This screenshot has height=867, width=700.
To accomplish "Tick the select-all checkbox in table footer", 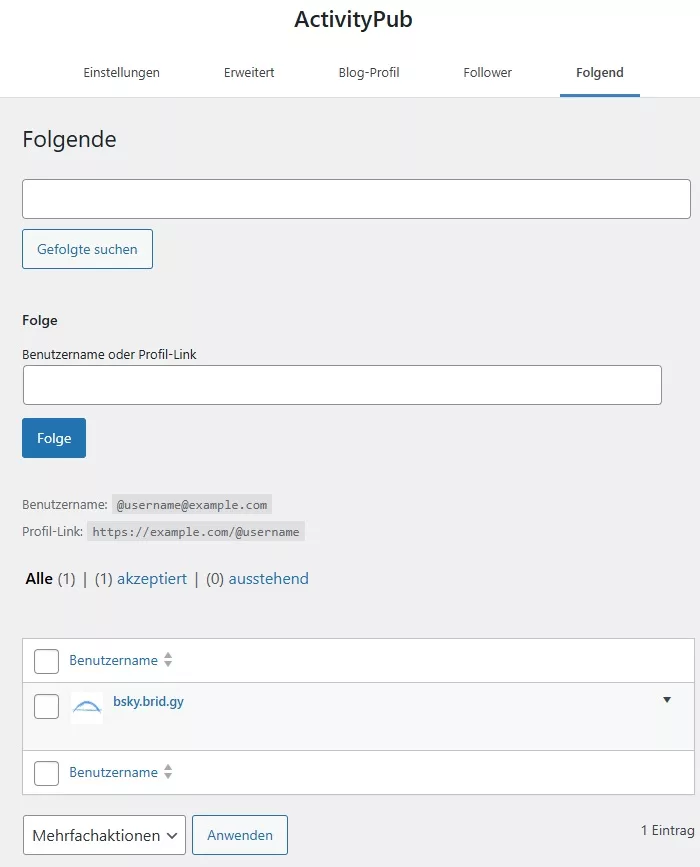I will point(46,773).
